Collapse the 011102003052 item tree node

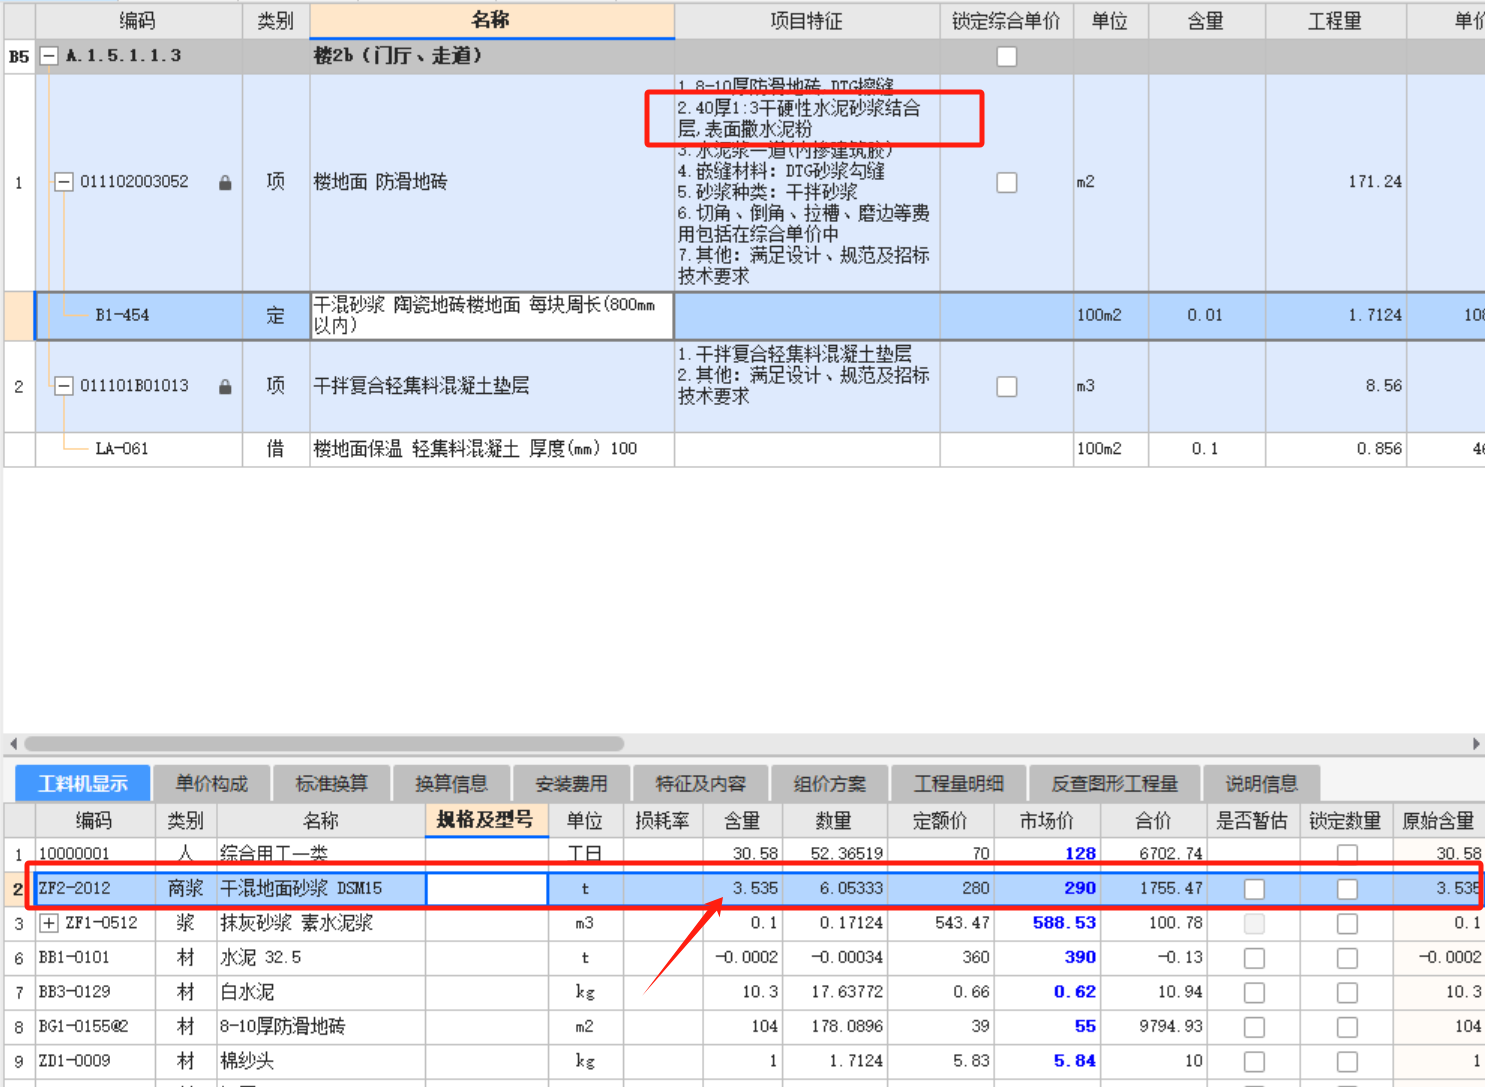pyautogui.click(x=63, y=182)
